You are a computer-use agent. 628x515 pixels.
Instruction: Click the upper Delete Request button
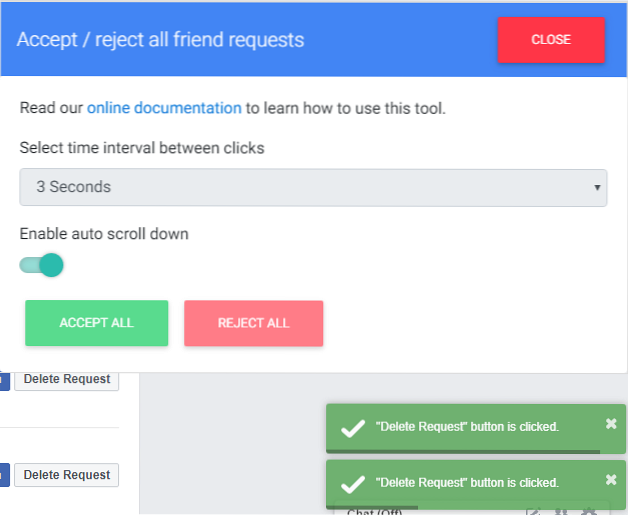click(66, 379)
